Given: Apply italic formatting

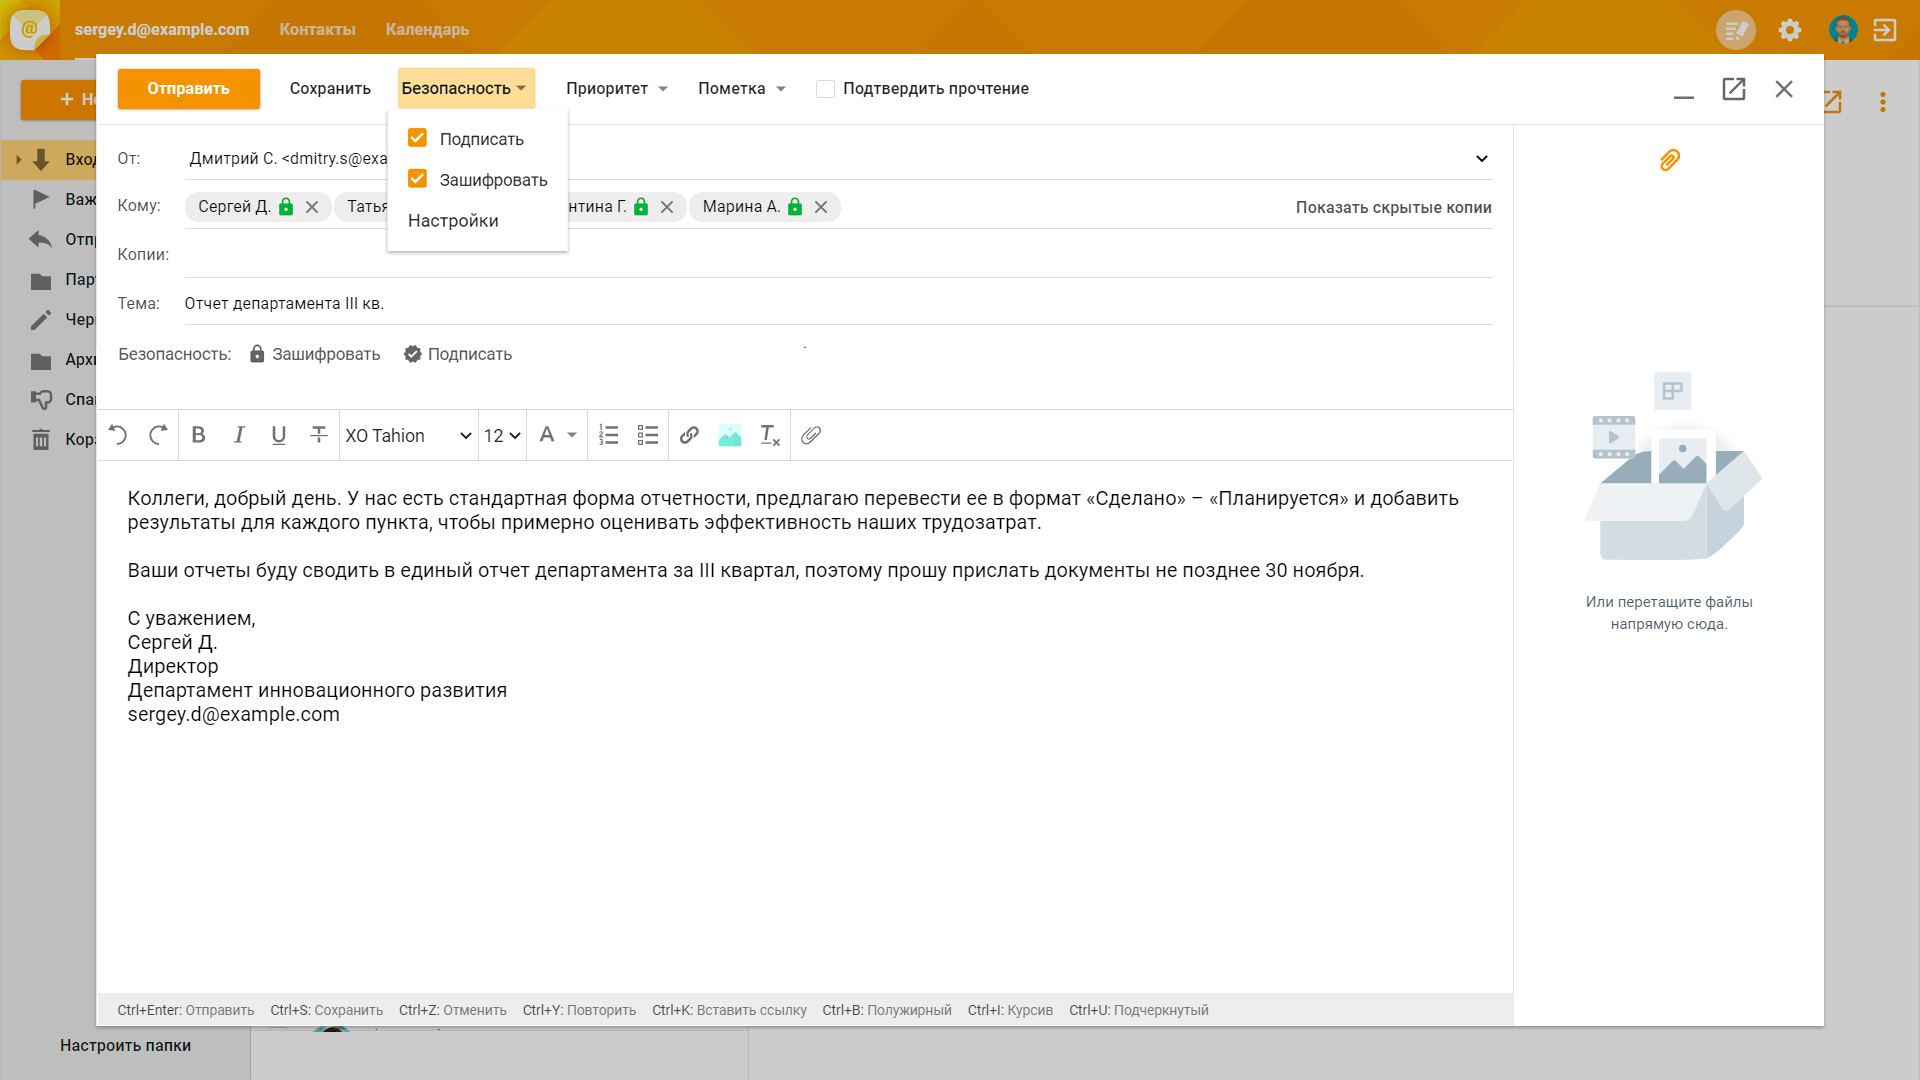Looking at the screenshot, I should (x=238, y=435).
